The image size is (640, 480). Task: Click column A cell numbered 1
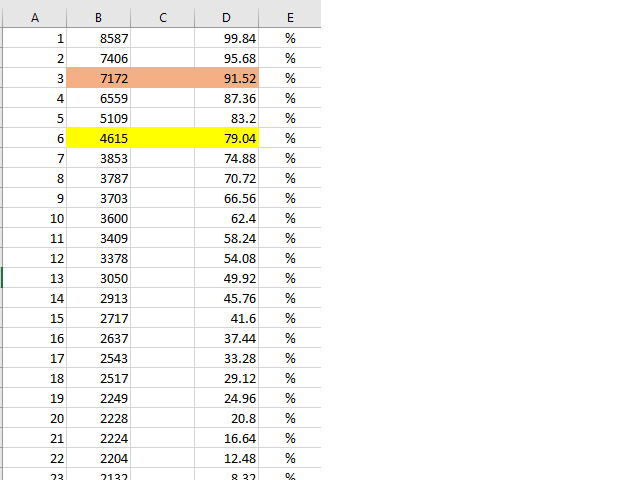pyautogui.click(x=35, y=38)
